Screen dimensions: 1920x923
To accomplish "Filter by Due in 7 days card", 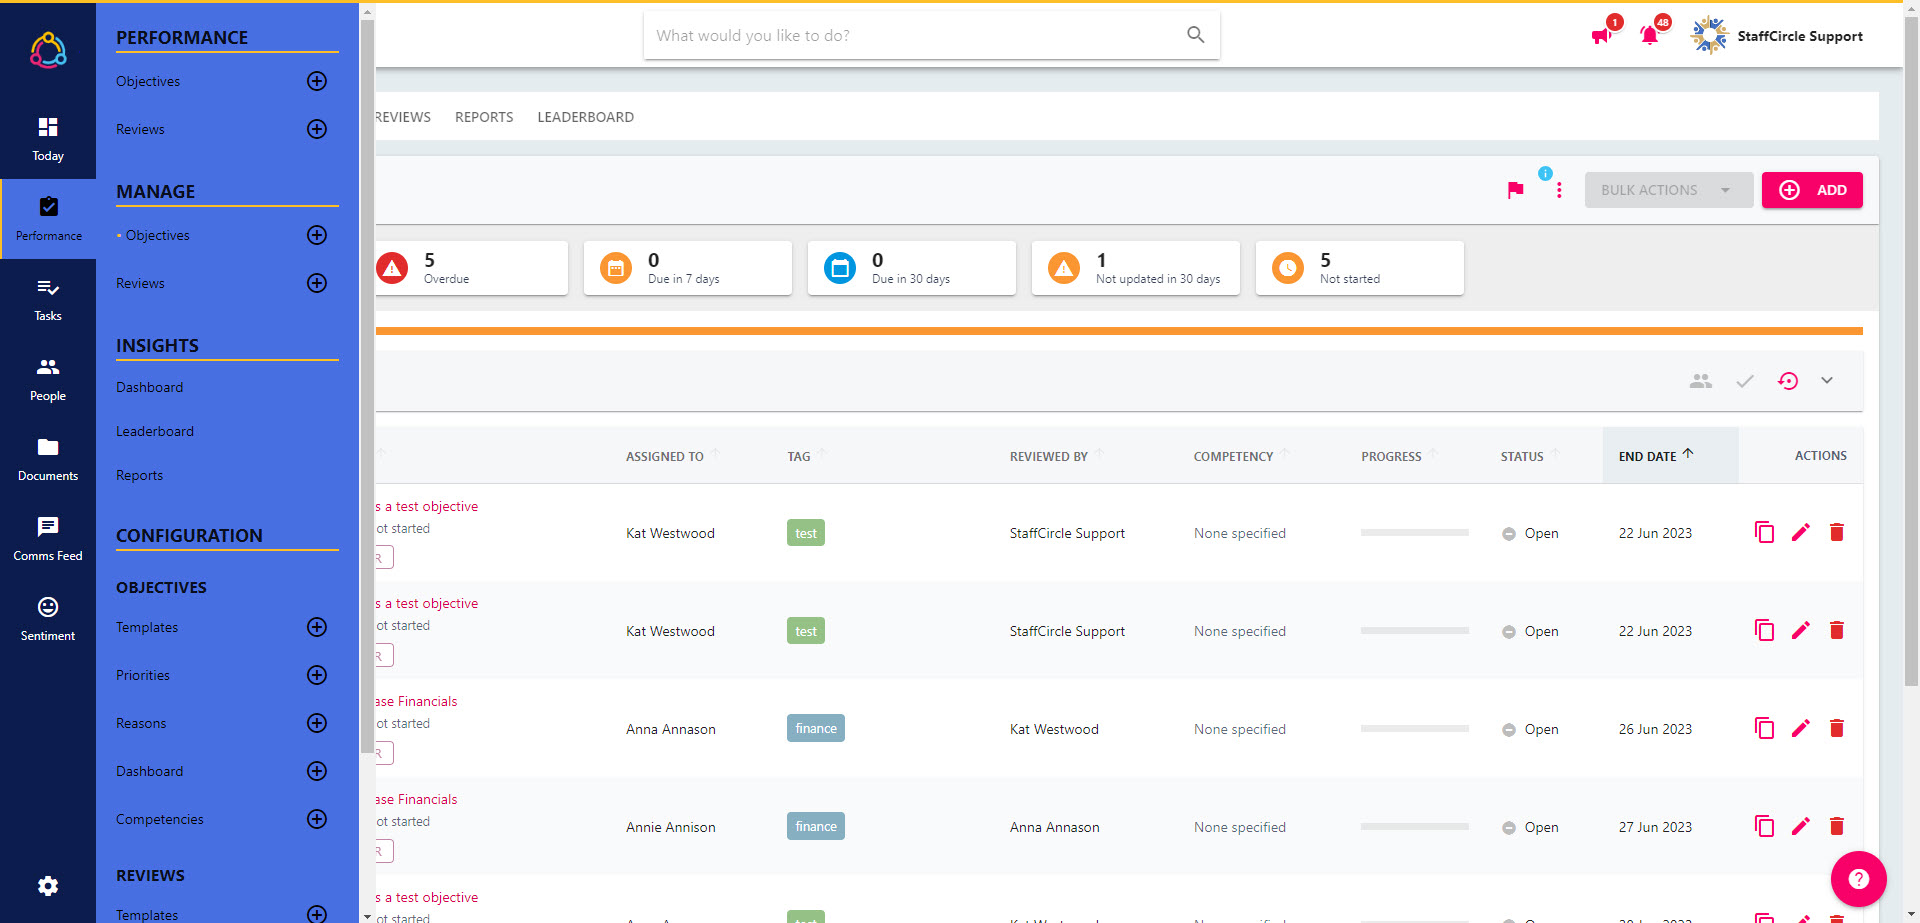I will pyautogui.click(x=688, y=268).
